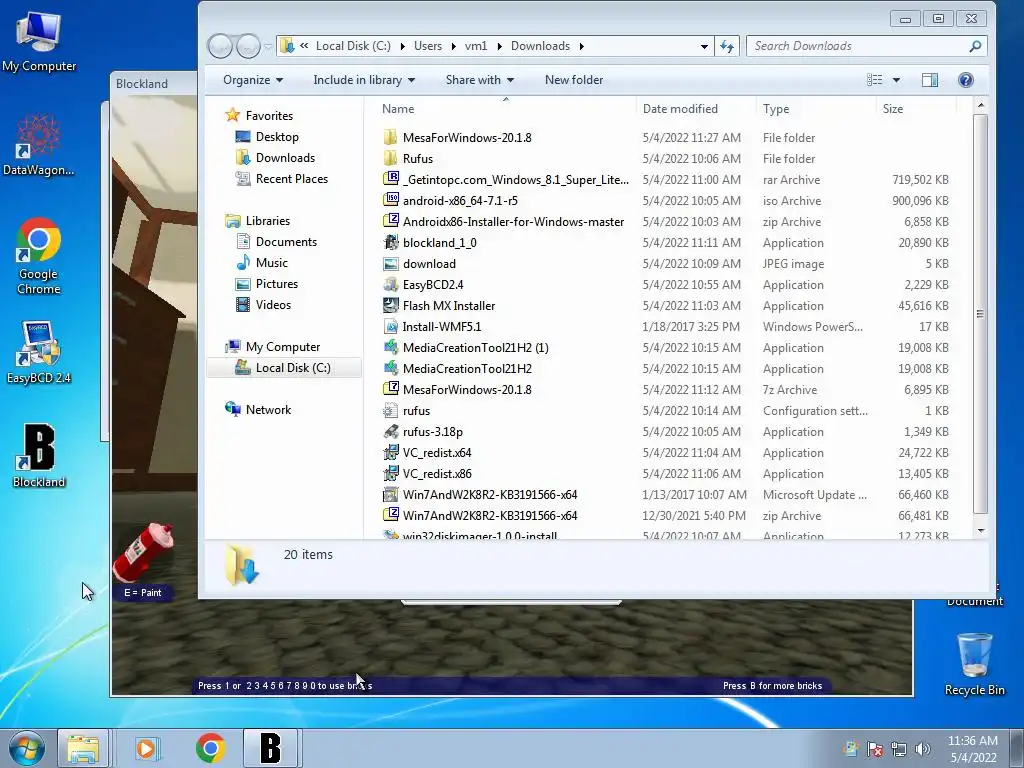Go to Local Disk (C:) in breadcrumb
This screenshot has height=768, width=1024.
353,46
